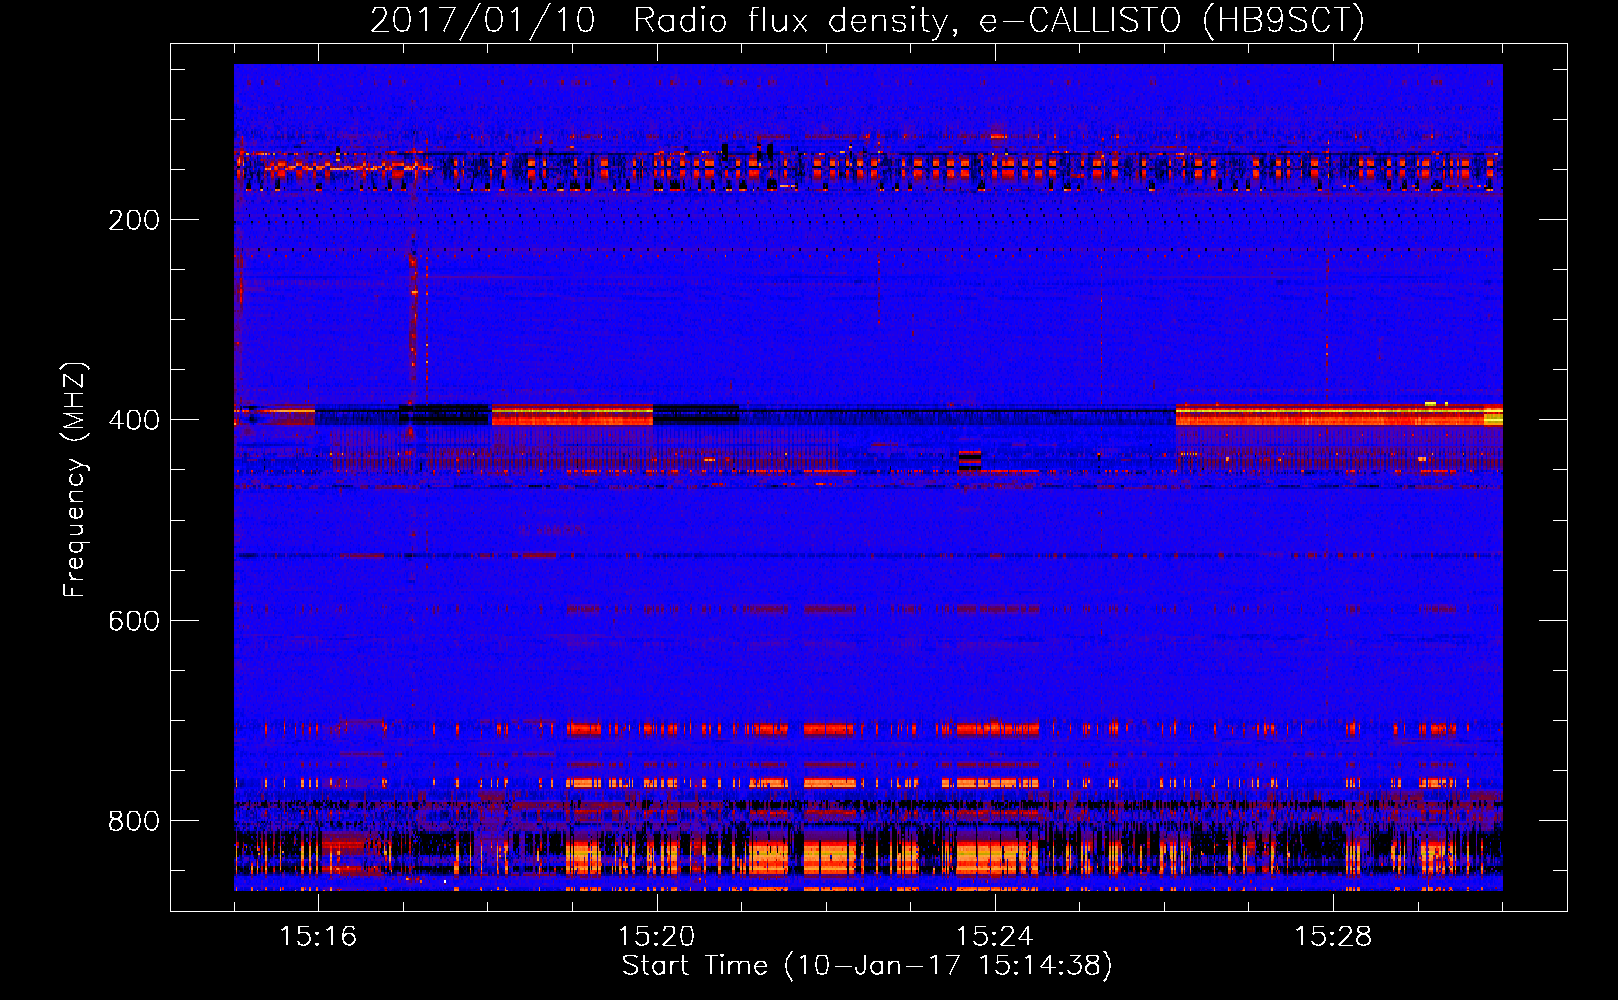Click the '15:28' time tick label
The width and height of the screenshot is (1618, 1000).
[1333, 936]
